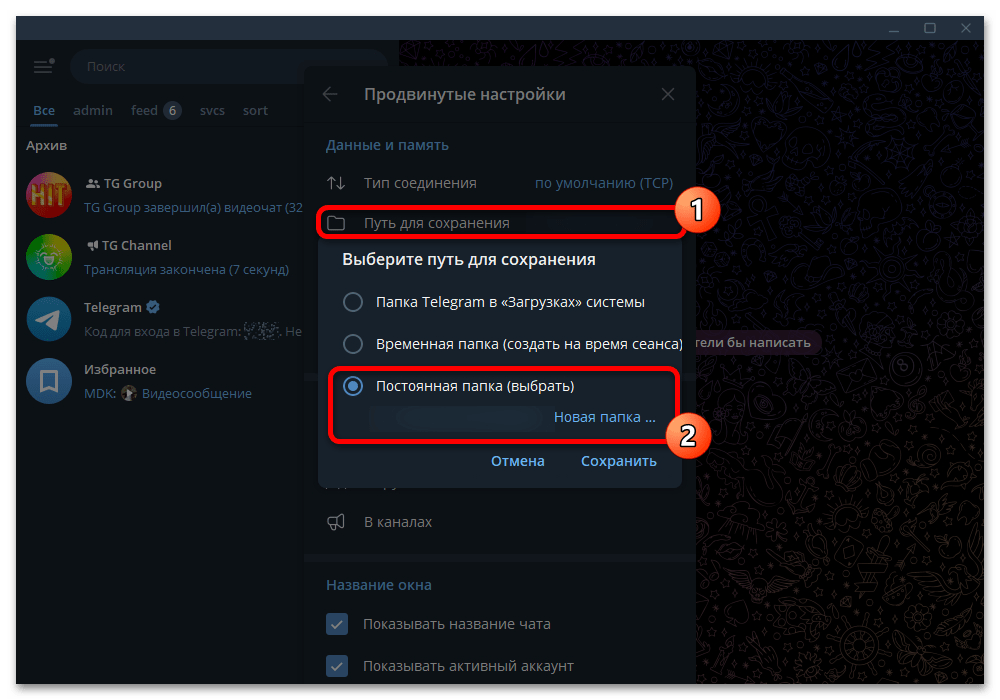Open the Telegram service chat avatar

tap(49, 319)
